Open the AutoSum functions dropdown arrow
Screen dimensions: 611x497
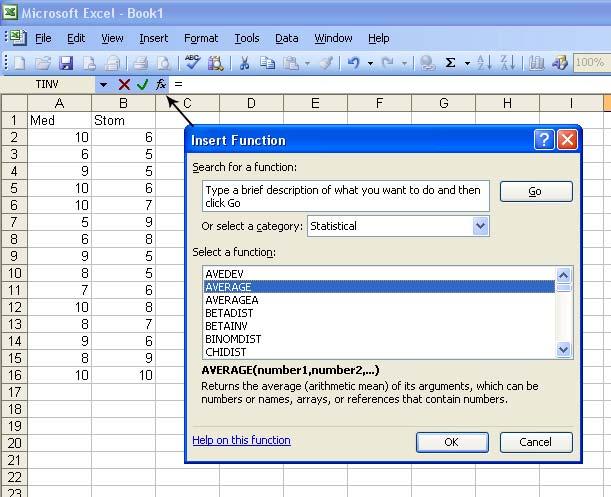click(x=467, y=63)
